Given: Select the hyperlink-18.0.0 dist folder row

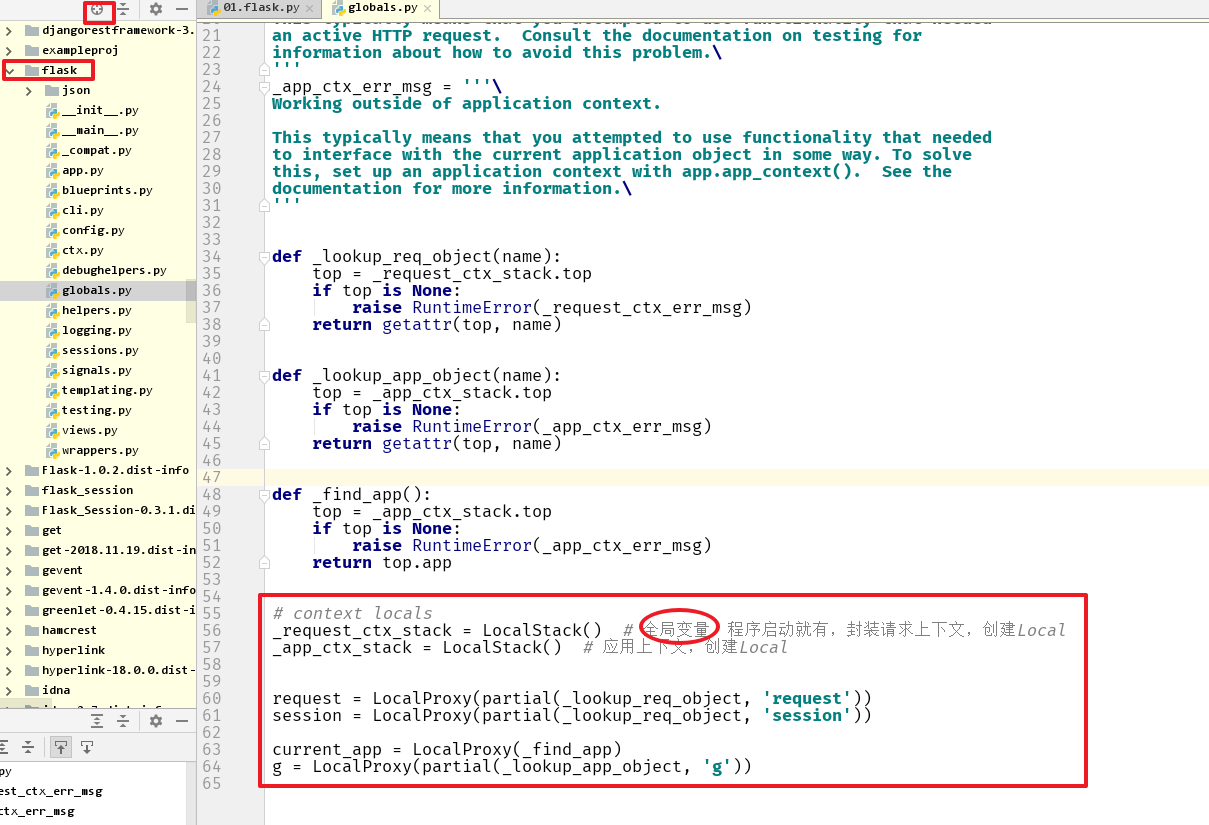Looking at the screenshot, I should click(98, 670).
